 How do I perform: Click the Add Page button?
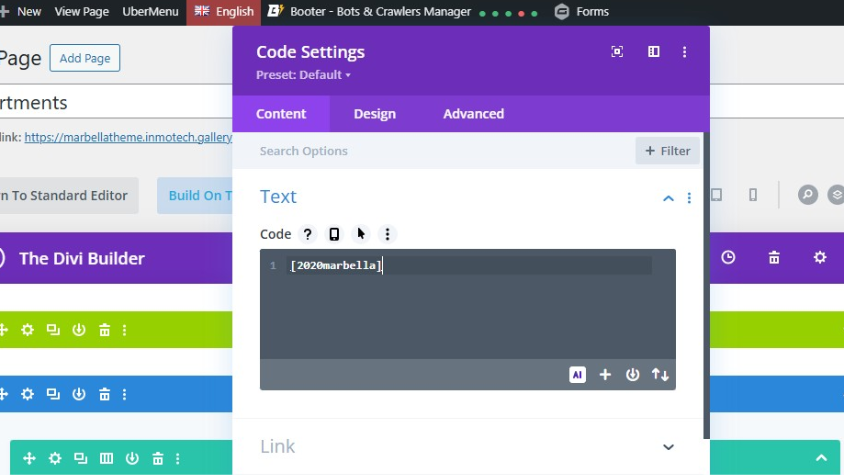85,58
